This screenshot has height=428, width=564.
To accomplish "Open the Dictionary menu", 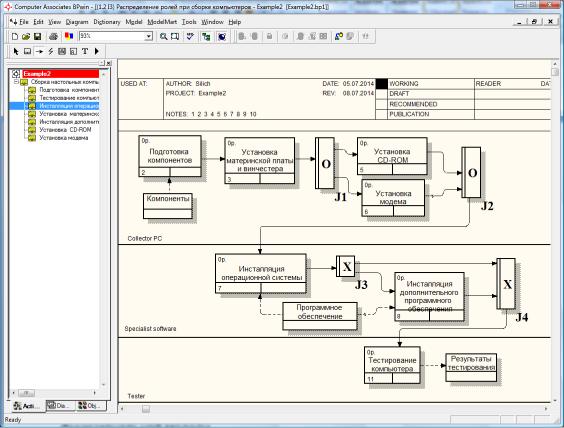I will point(107,22).
